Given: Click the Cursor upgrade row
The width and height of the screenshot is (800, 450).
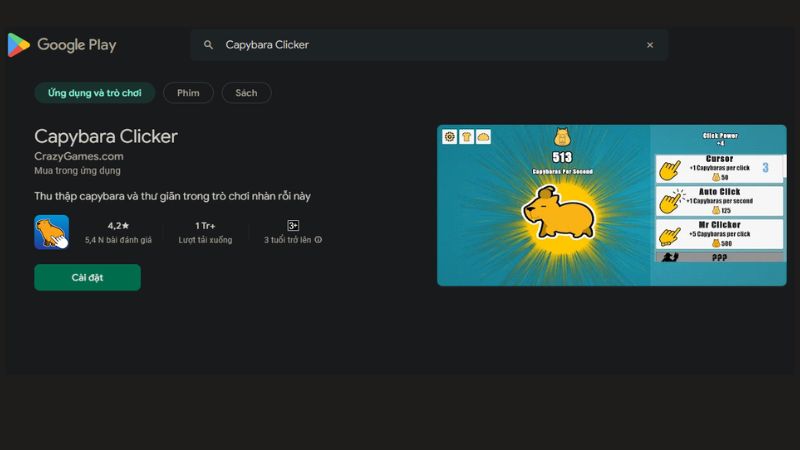Looking at the screenshot, I should click(719, 168).
